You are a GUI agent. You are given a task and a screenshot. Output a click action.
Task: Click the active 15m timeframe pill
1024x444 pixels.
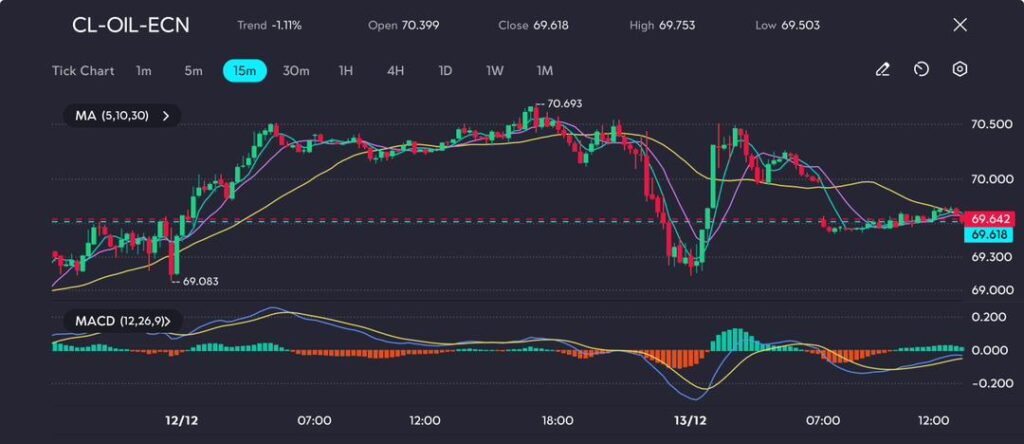[244, 71]
